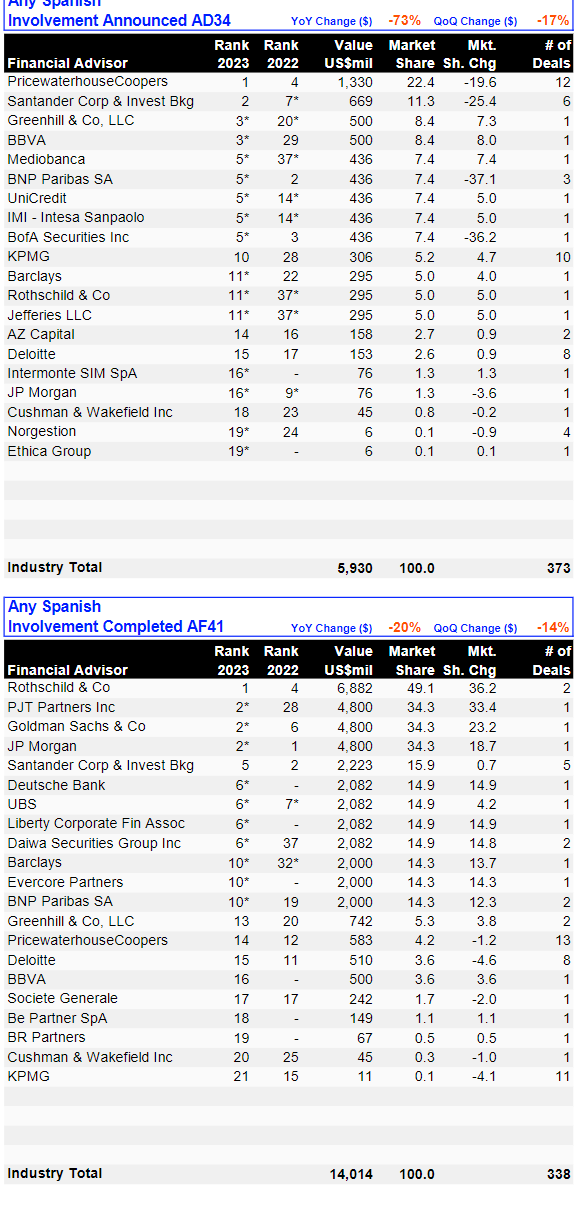Click the UniCredit advisor name
Screen dimensions: 581x1207
pos(37,198)
